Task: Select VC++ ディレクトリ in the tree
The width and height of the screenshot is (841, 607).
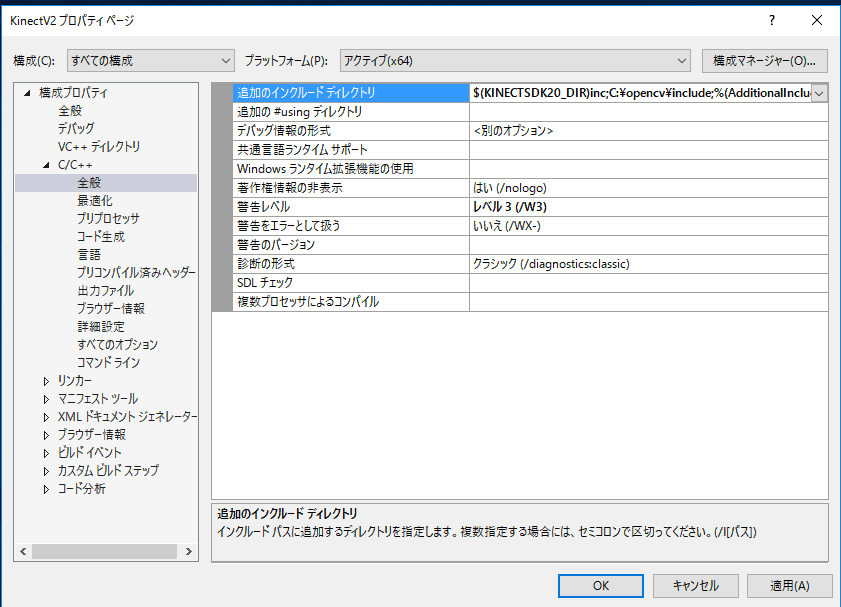Action: [99, 147]
